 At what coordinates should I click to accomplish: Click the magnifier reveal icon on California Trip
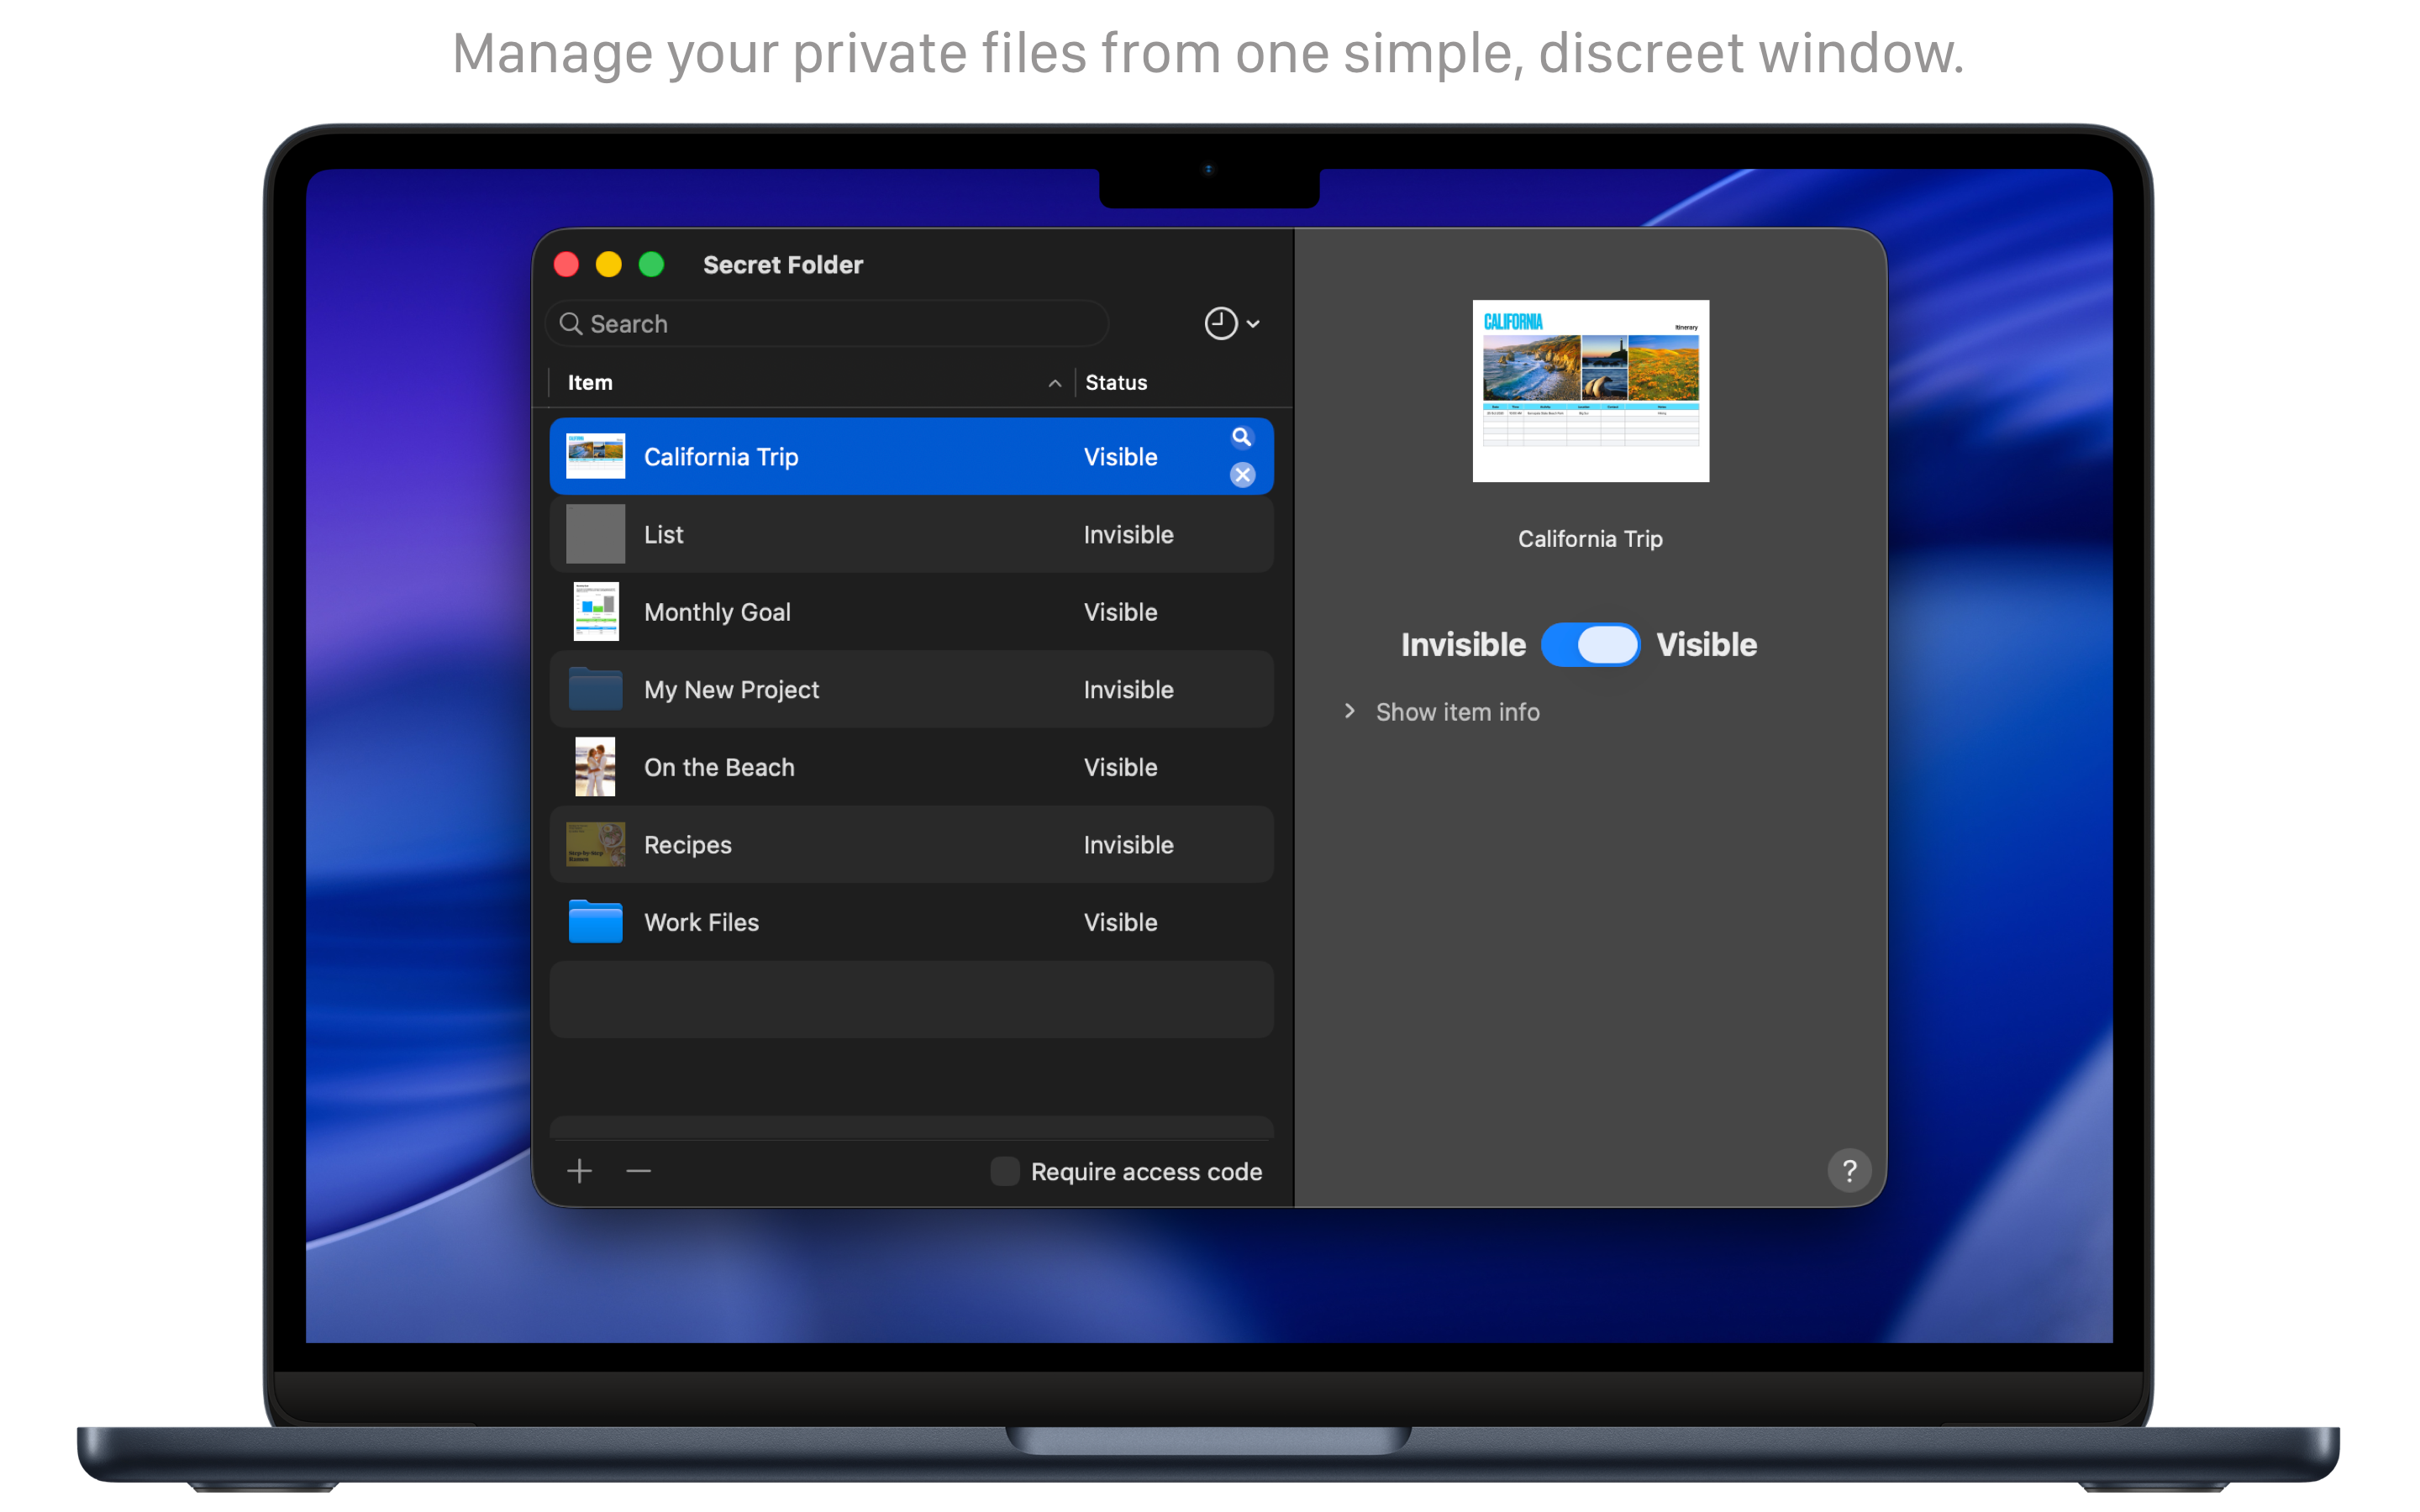tap(1241, 437)
